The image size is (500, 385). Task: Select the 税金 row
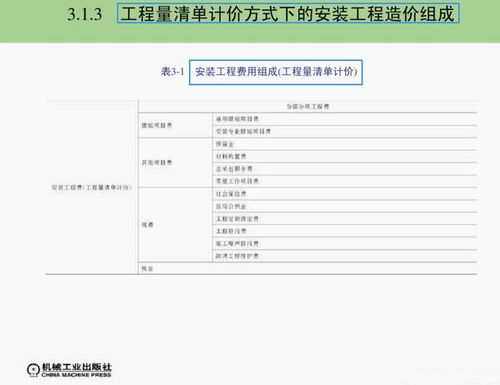(308, 268)
